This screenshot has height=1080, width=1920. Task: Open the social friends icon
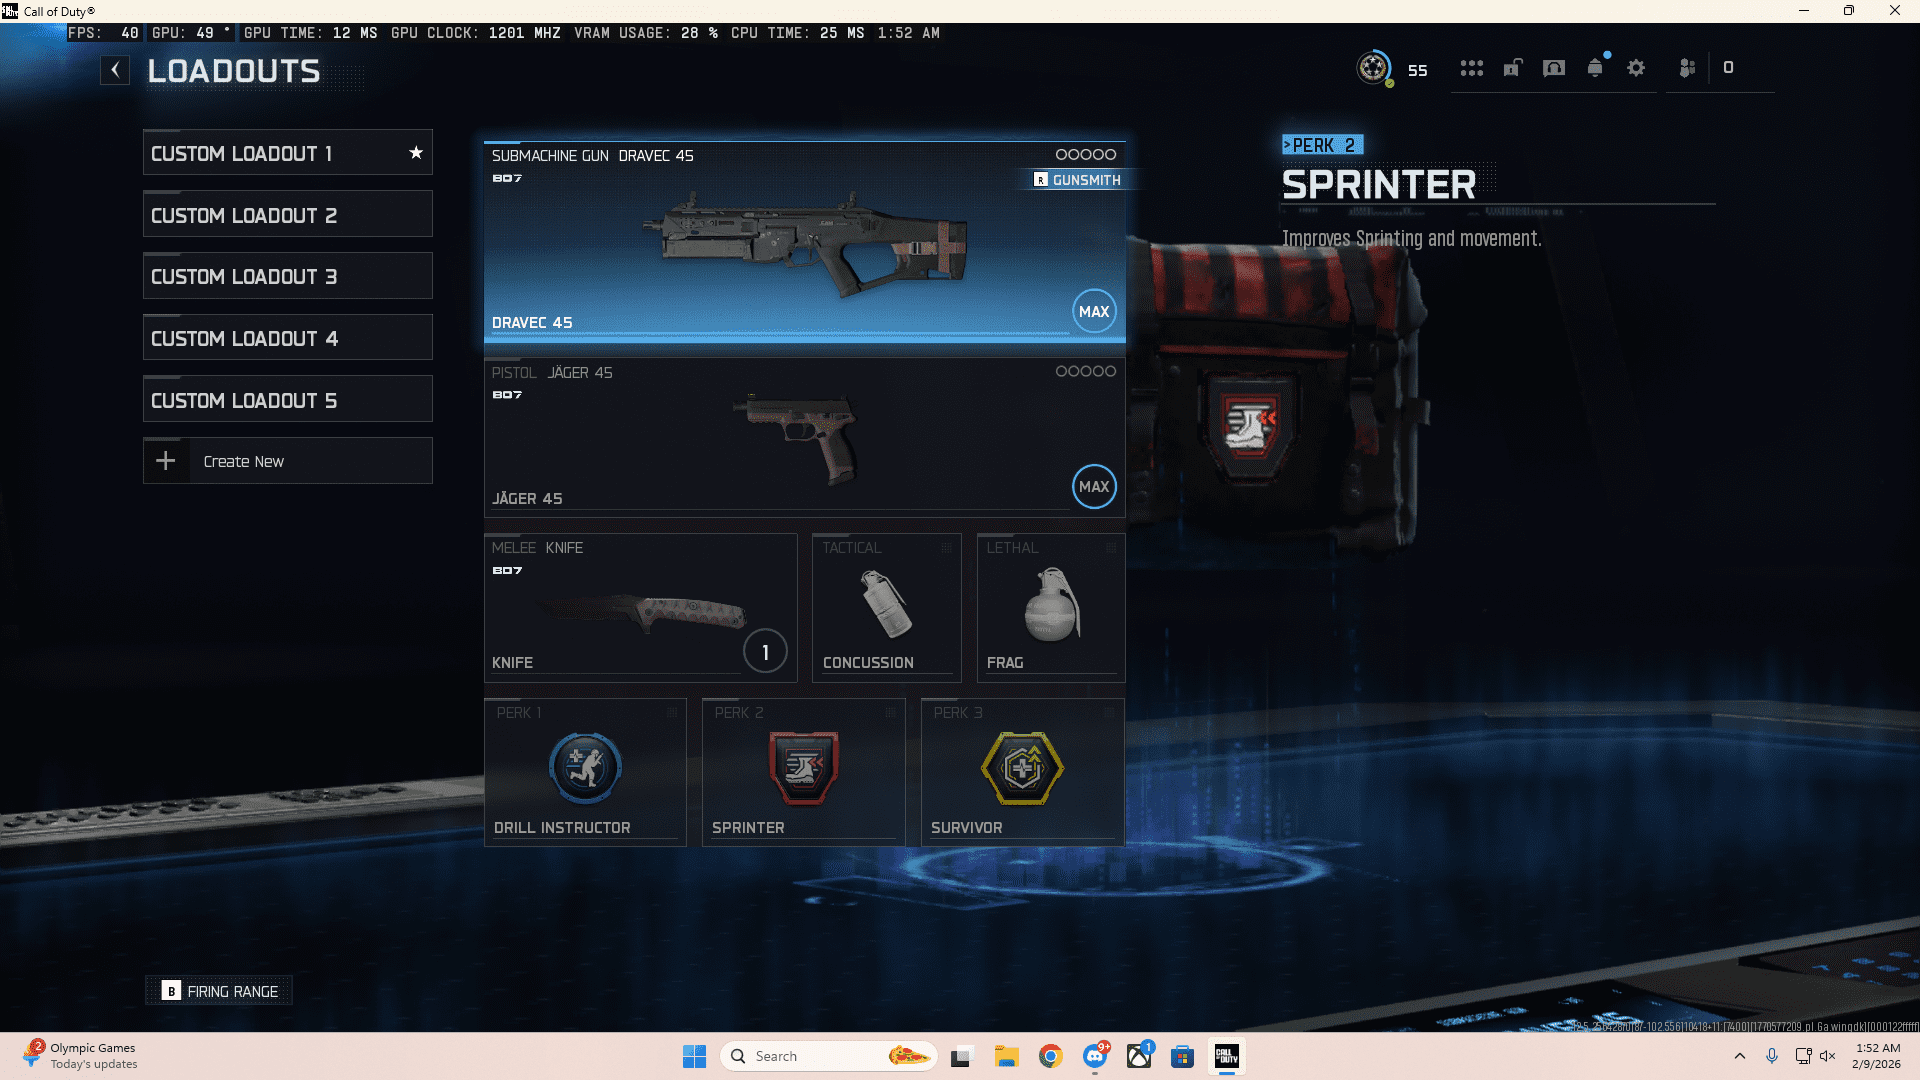click(x=1687, y=68)
